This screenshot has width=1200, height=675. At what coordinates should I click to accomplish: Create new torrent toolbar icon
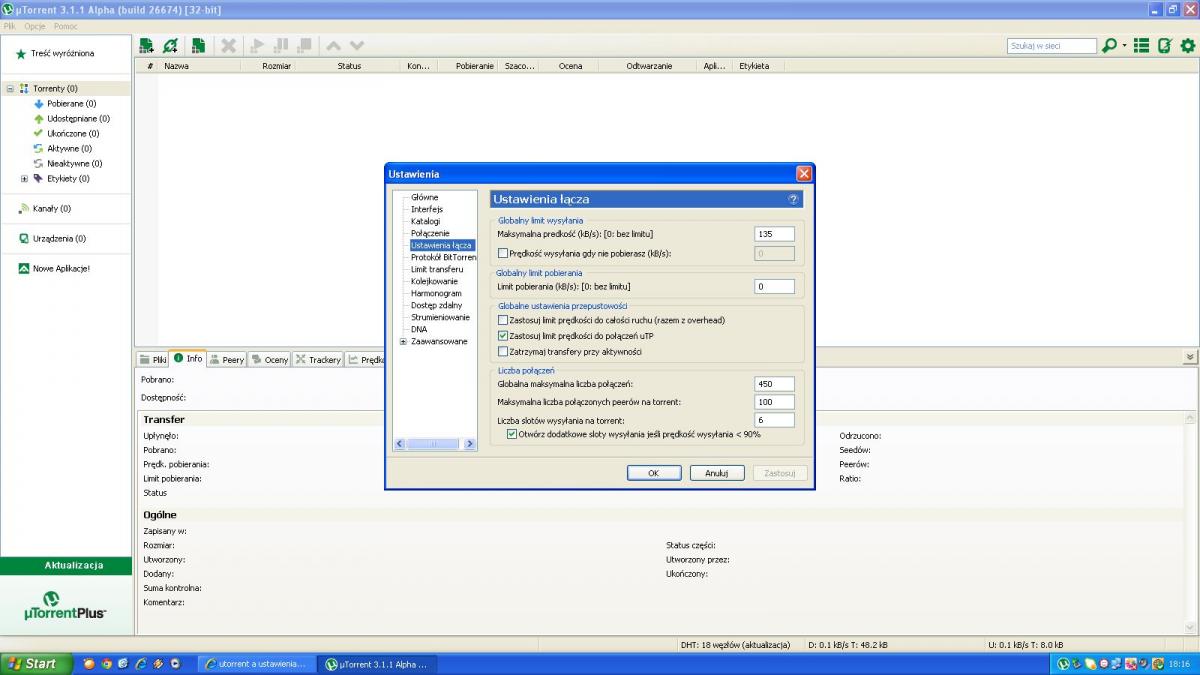[x=198, y=46]
